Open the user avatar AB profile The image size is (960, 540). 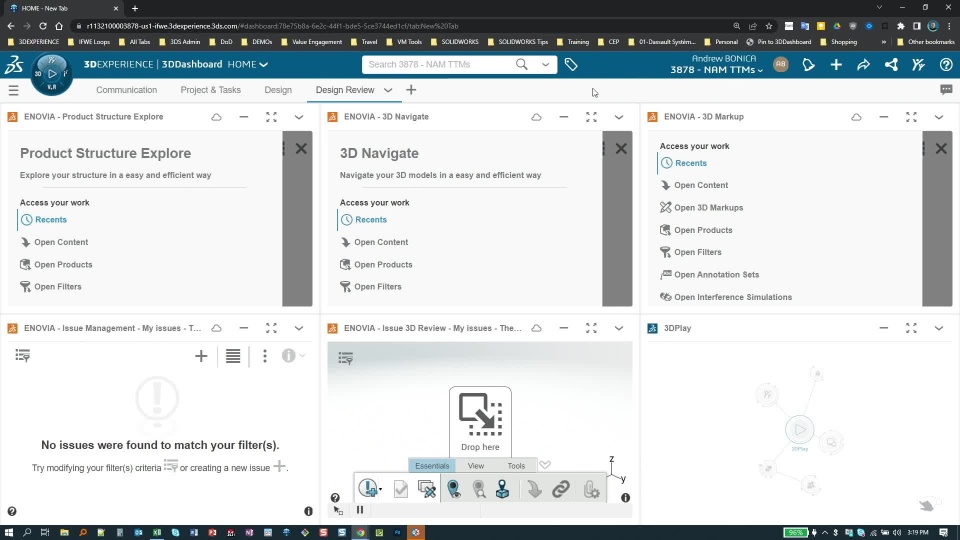coord(781,64)
